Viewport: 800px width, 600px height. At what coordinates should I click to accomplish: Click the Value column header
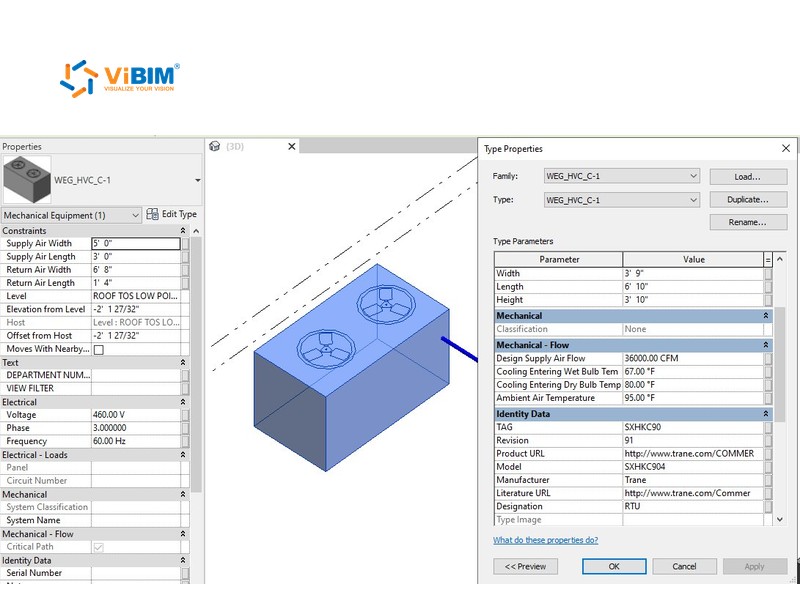click(693, 259)
